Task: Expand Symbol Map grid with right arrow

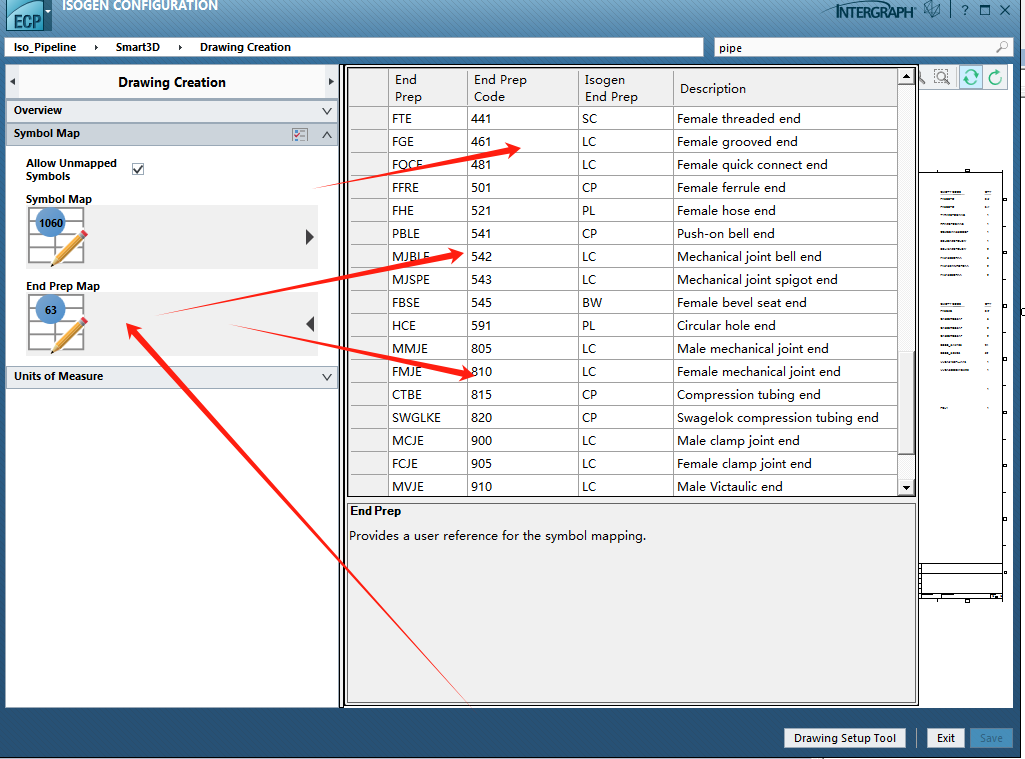Action: (310, 237)
